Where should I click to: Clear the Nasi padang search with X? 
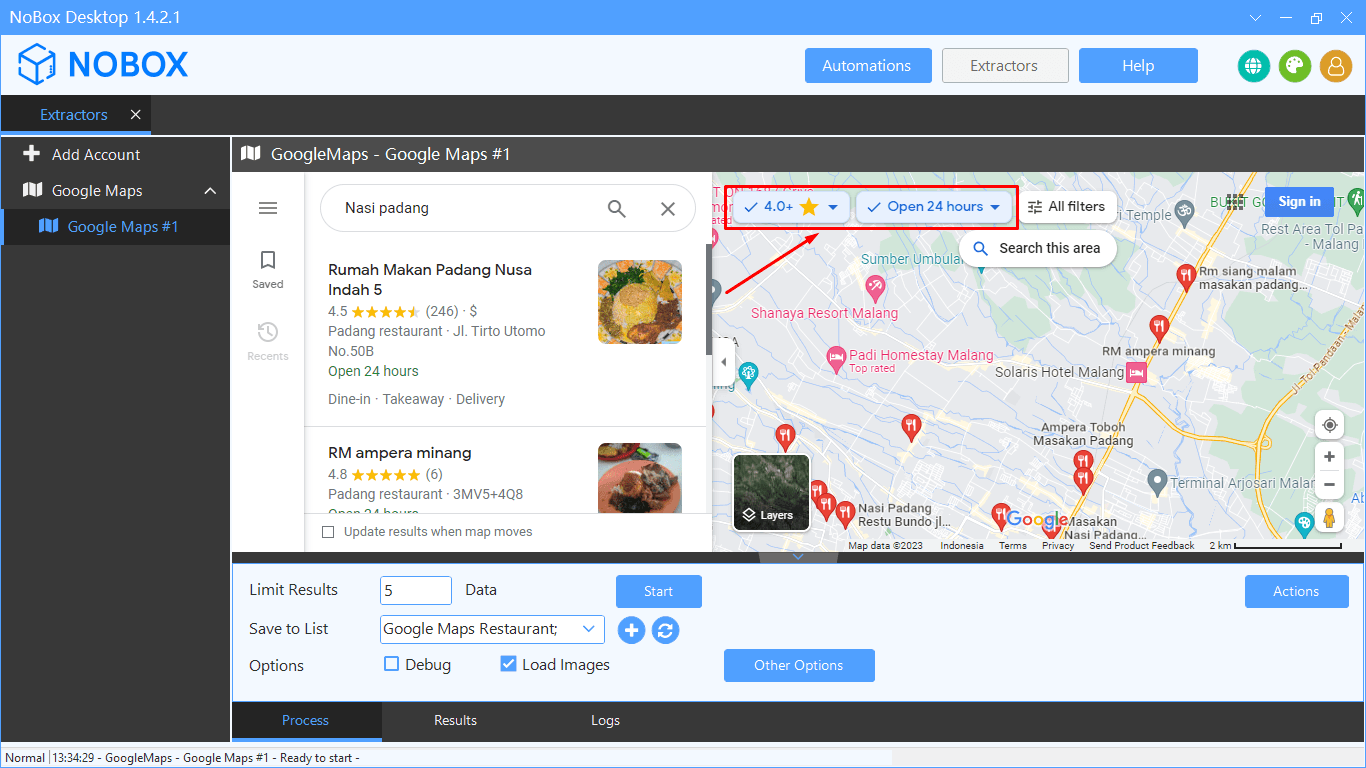coord(668,209)
